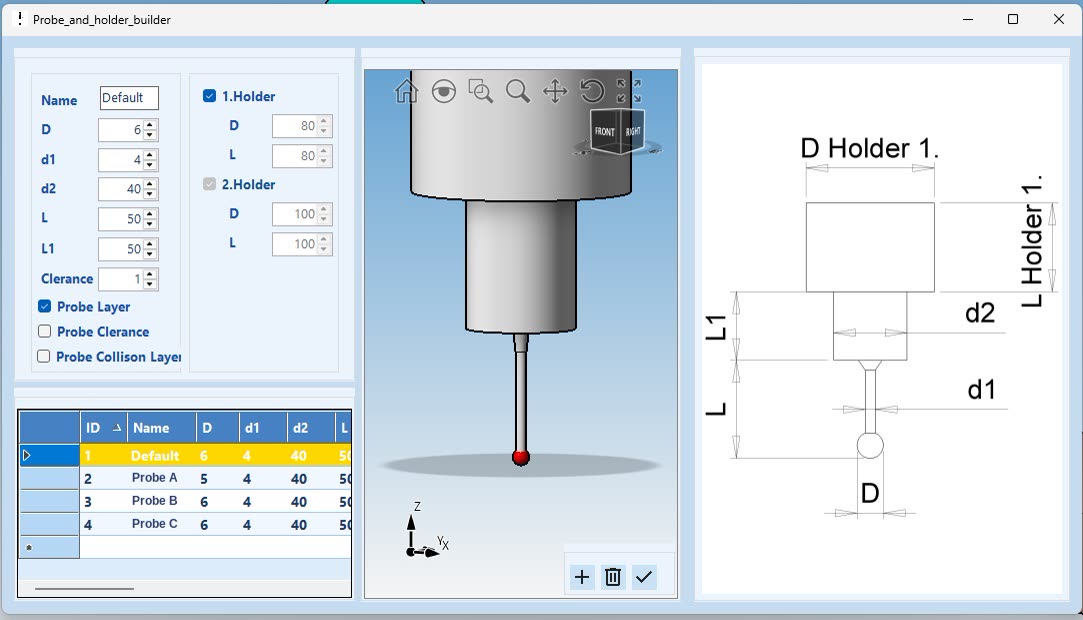Image resolution: width=1083 pixels, height=620 pixels.
Task: Click the 1.Holder L field
Action: click(x=302, y=156)
